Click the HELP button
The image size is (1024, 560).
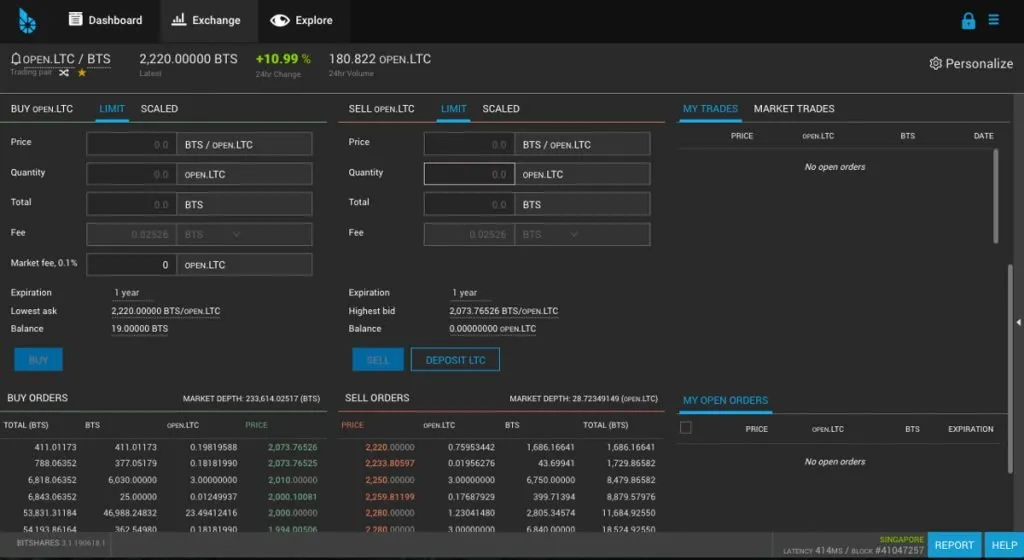pyautogui.click(x=1004, y=545)
